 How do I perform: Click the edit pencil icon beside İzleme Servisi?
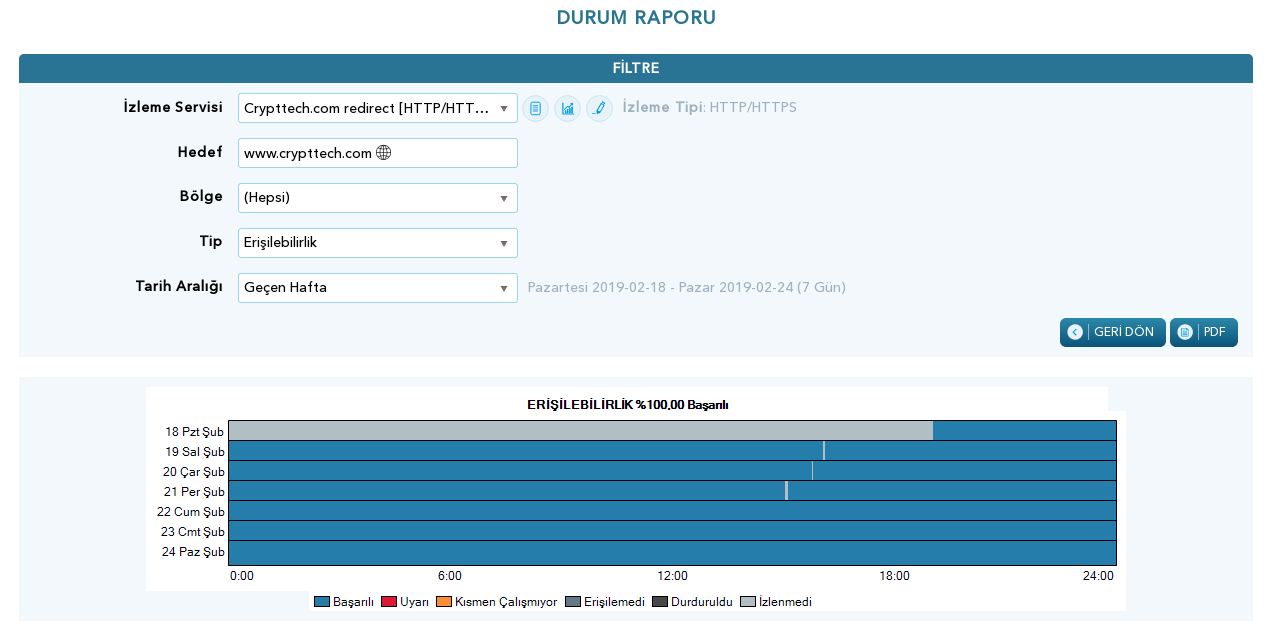pos(599,108)
